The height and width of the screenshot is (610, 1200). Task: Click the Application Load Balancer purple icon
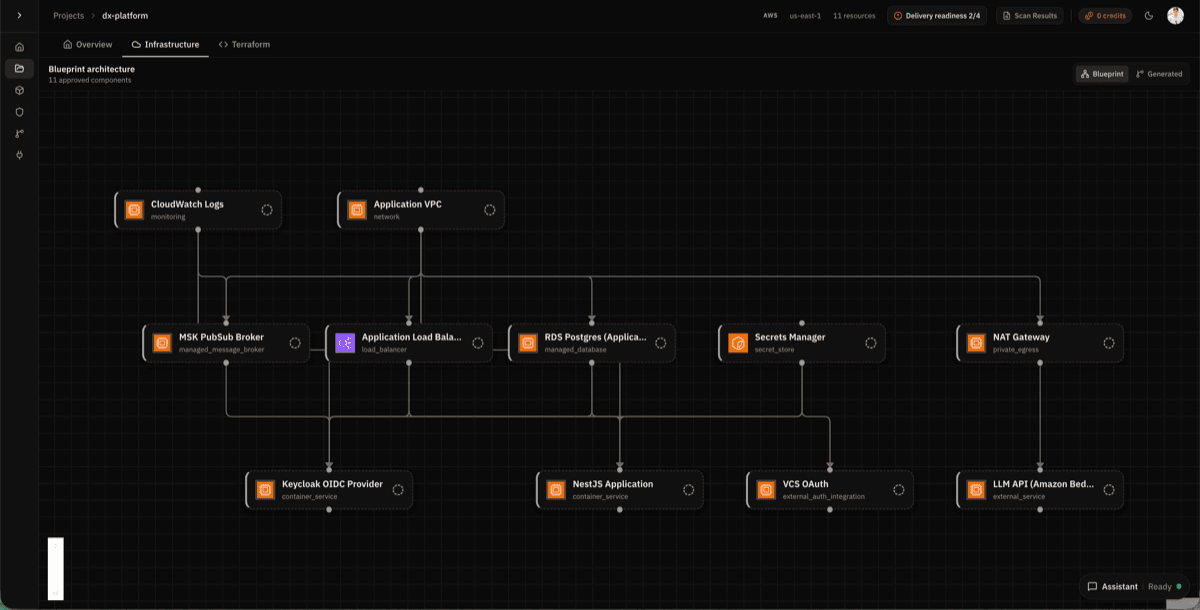pos(345,343)
